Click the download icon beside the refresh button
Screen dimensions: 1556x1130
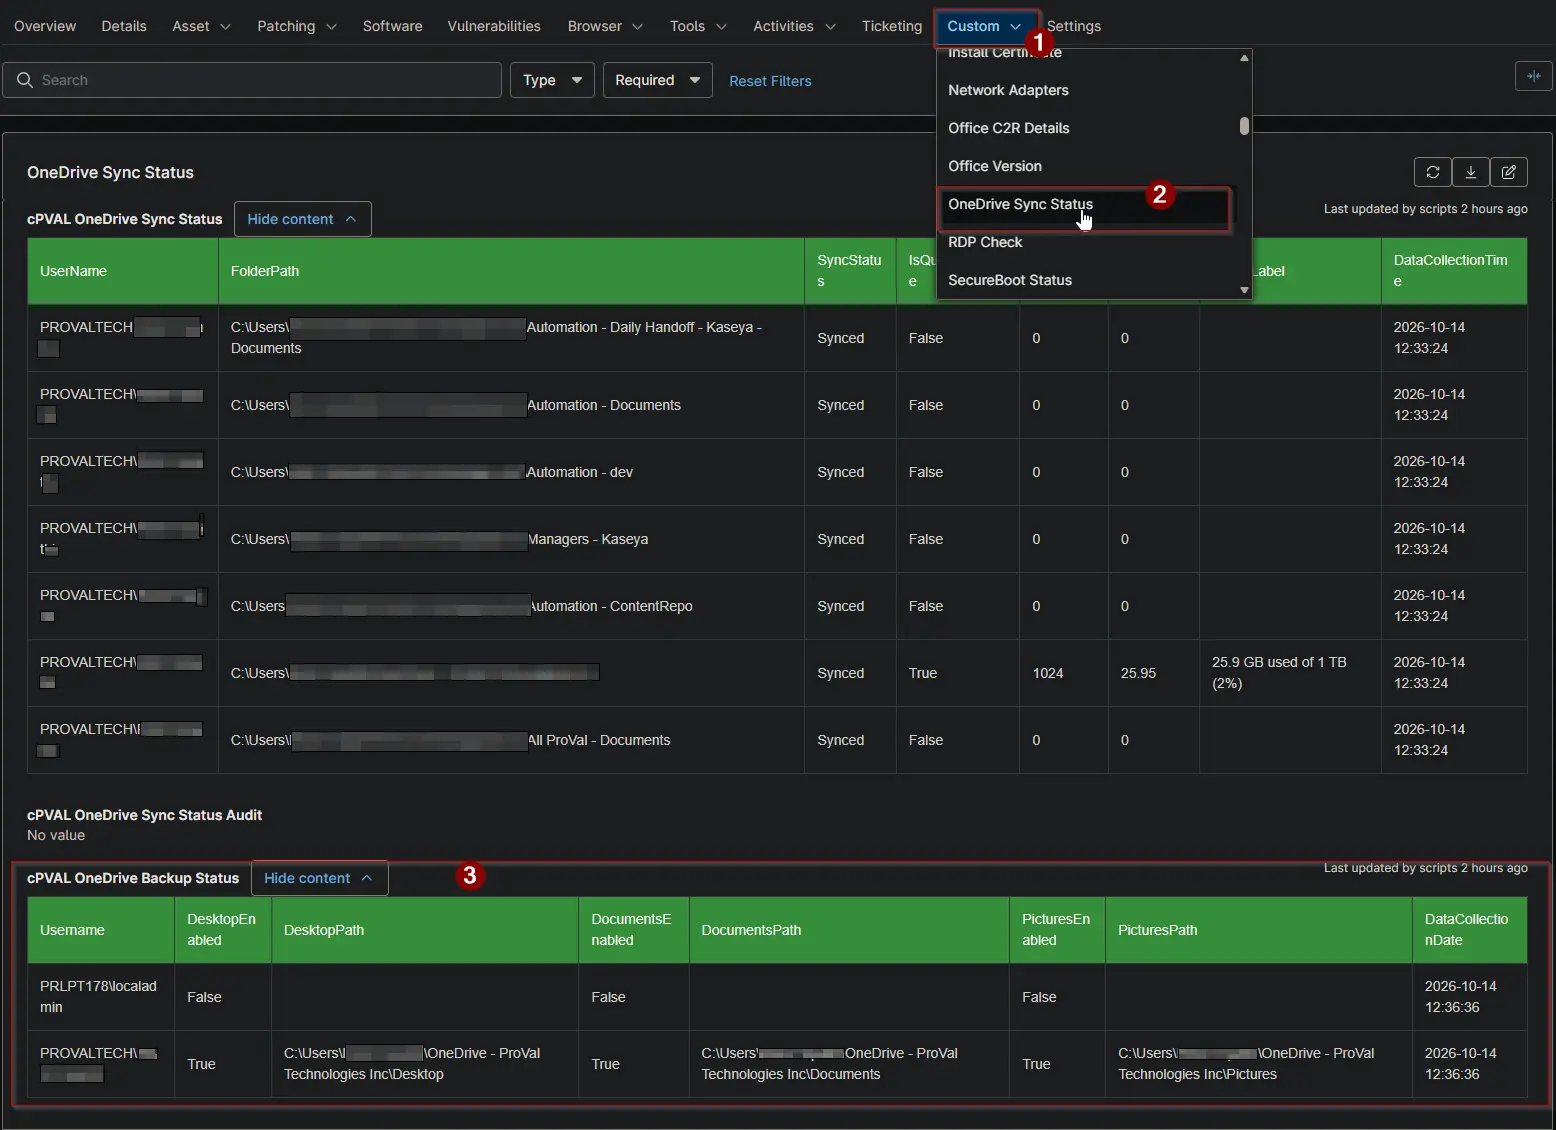coord(1471,172)
